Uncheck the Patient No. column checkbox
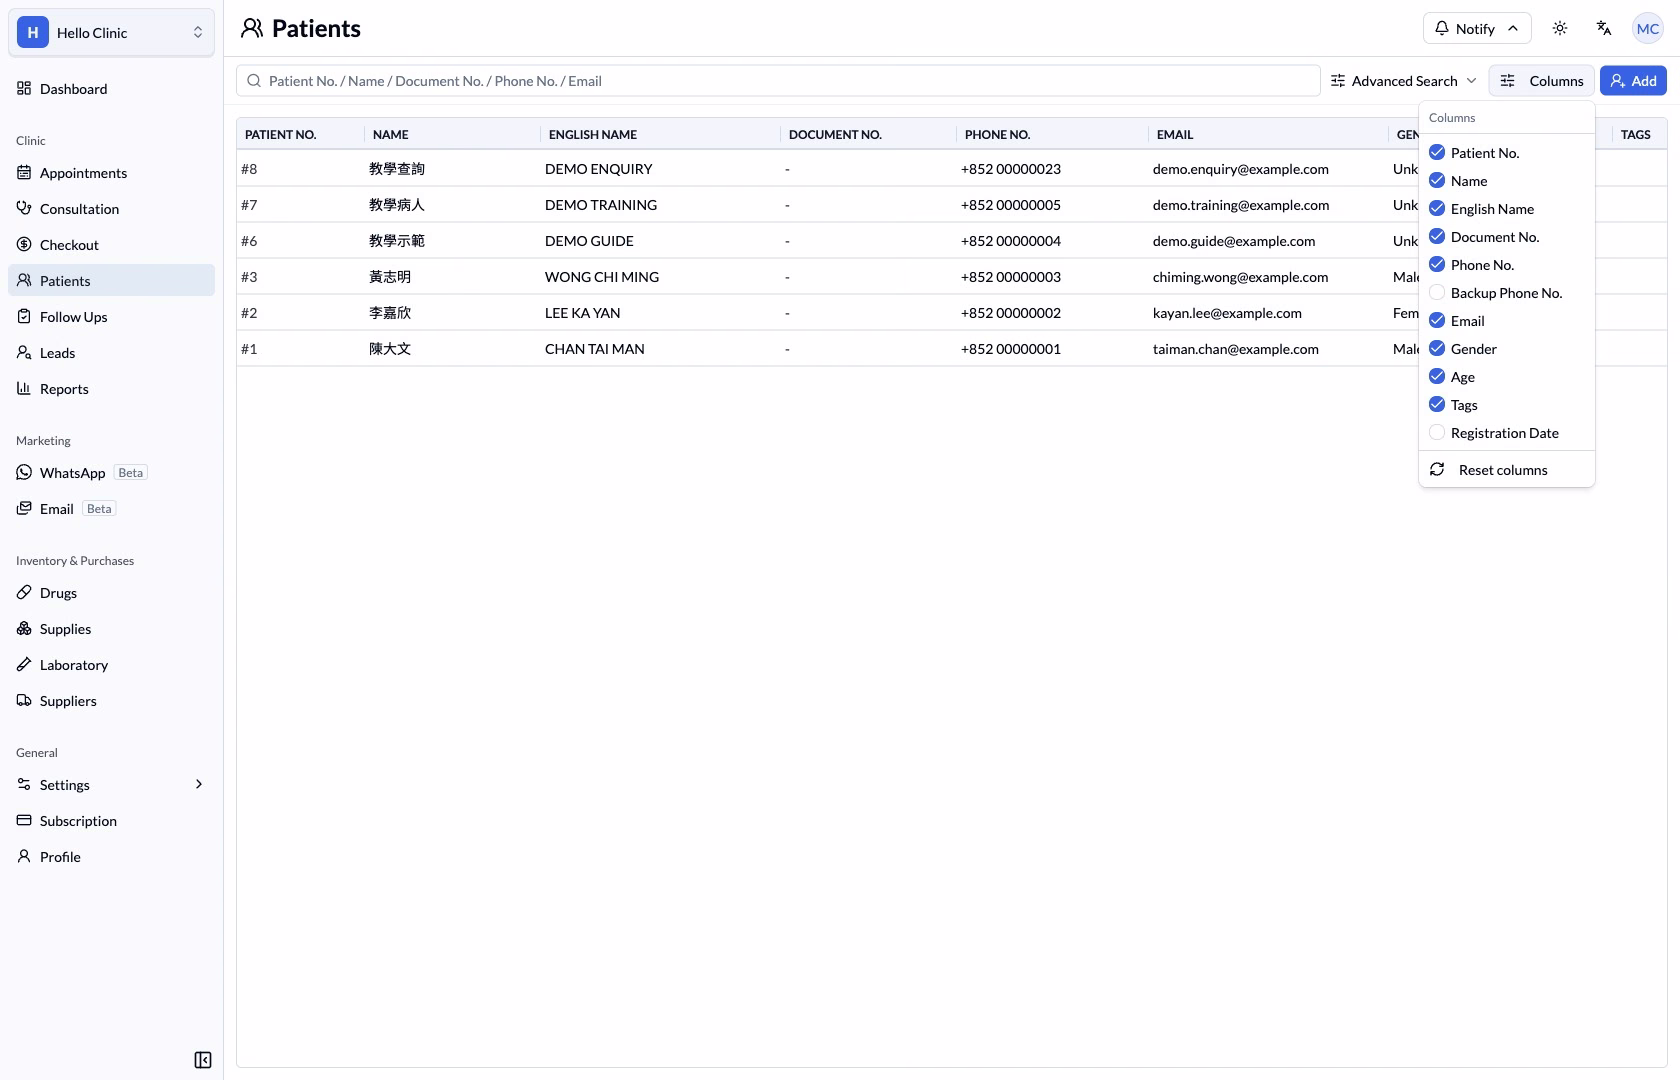1680x1080 pixels. click(1437, 153)
